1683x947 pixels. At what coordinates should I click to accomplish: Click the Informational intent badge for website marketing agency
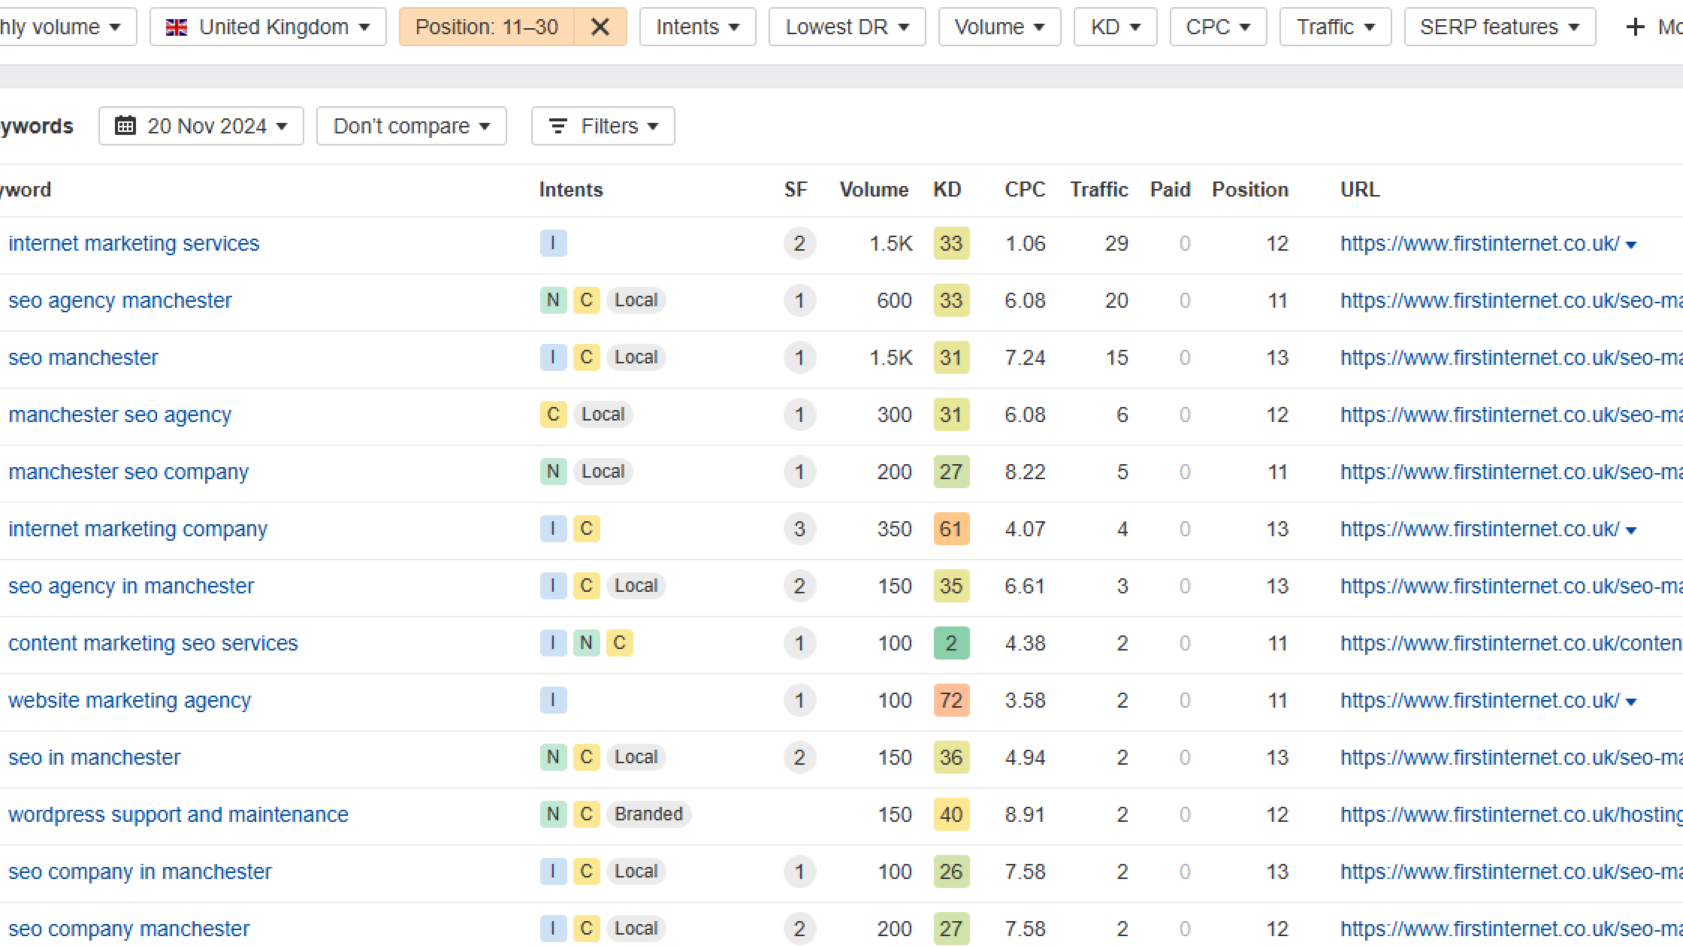point(553,700)
